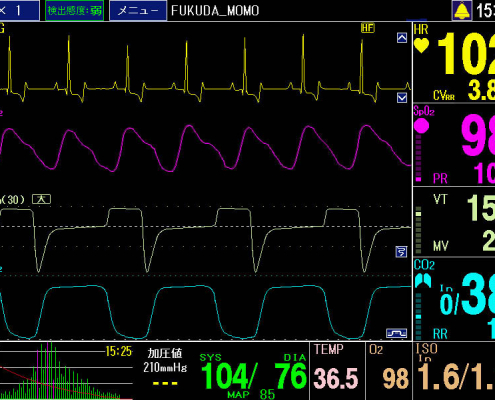Select the RR respiration rate label
The height and width of the screenshot is (400, 495).
pos(440,334)
